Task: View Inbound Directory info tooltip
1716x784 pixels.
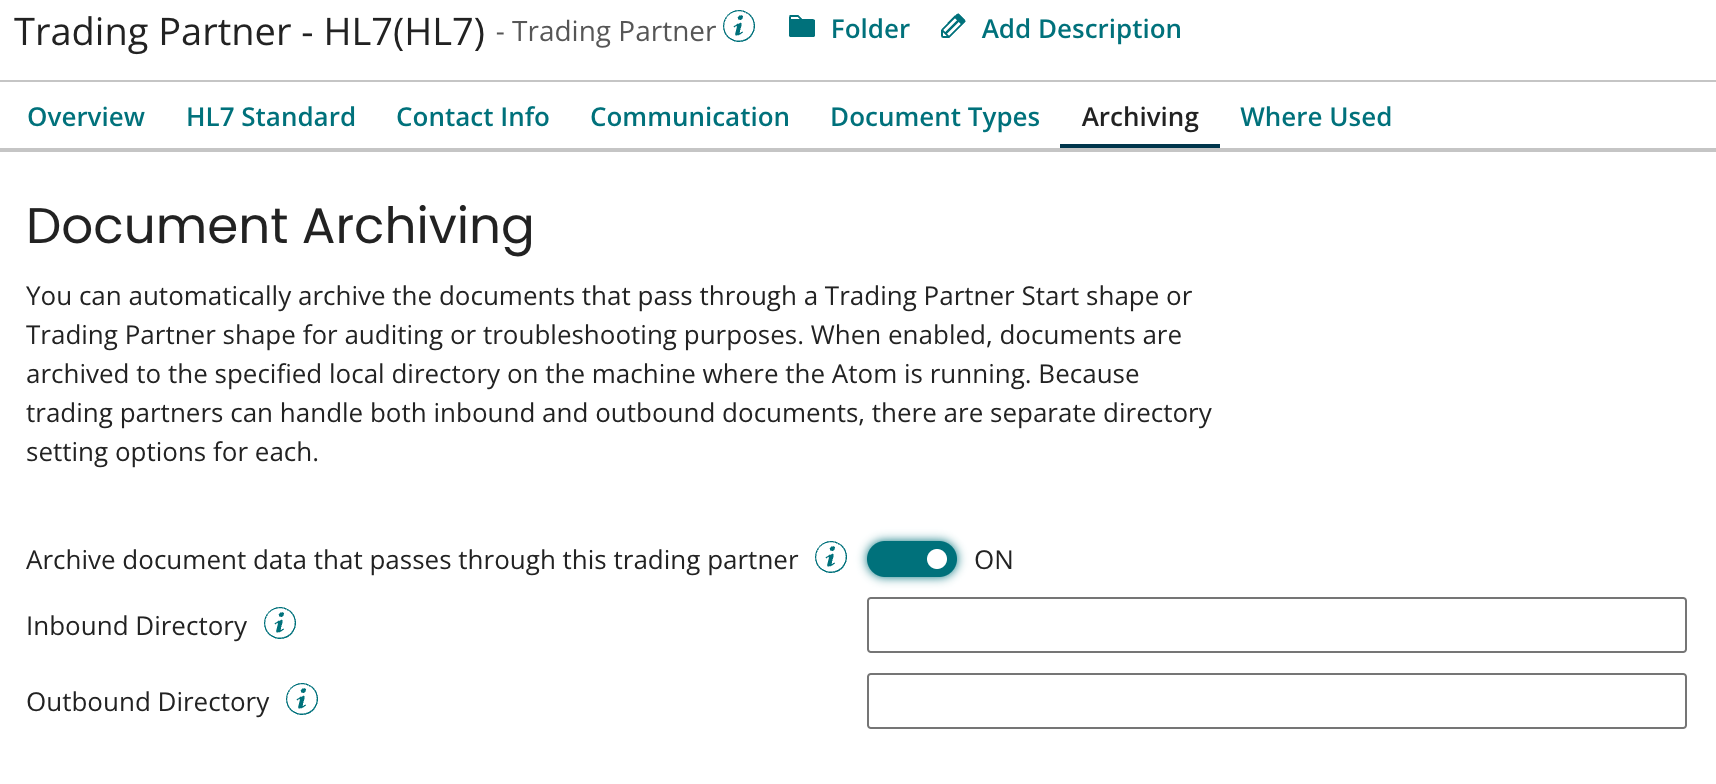Action: (x=281, y=623)
